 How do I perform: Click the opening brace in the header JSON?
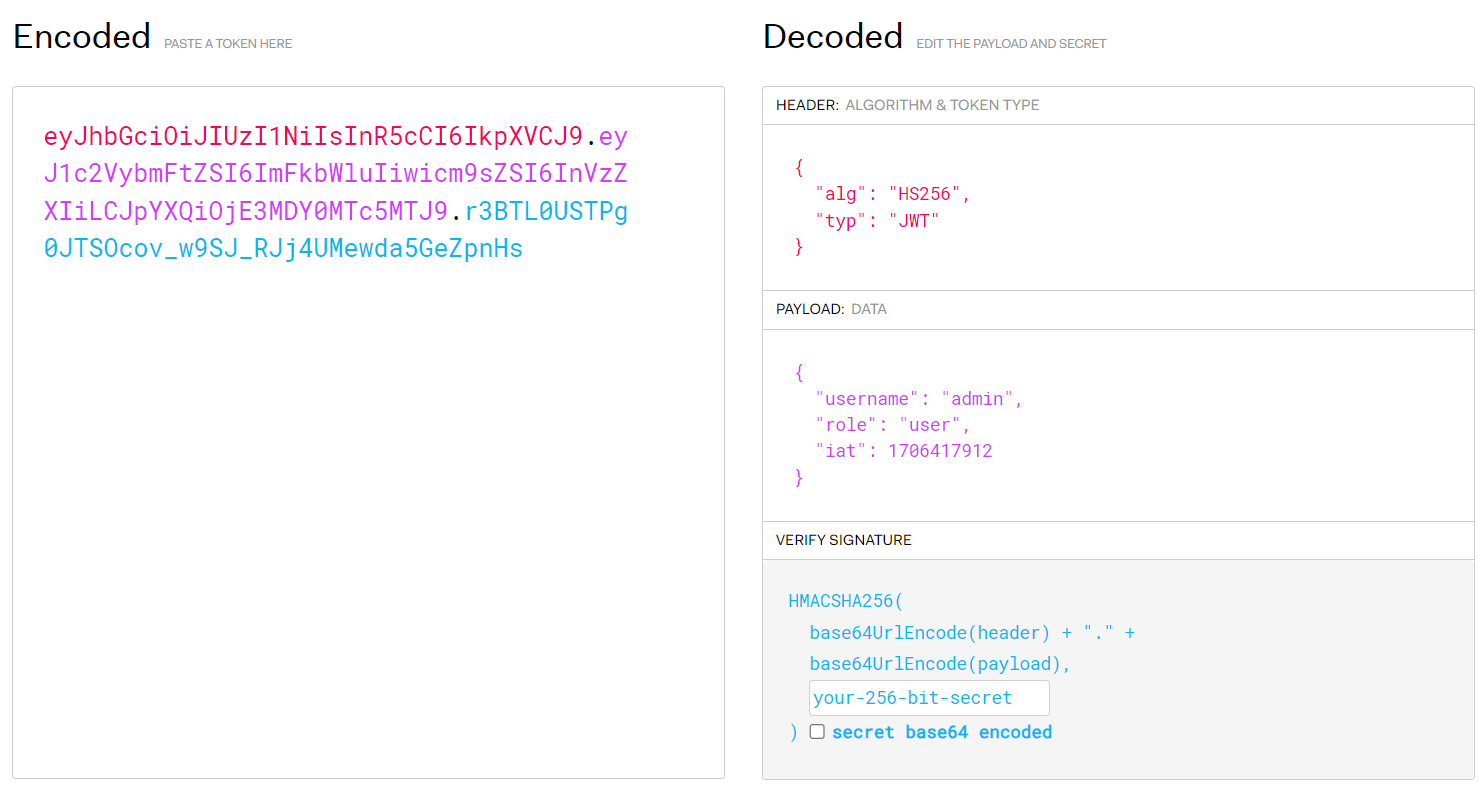799,168
